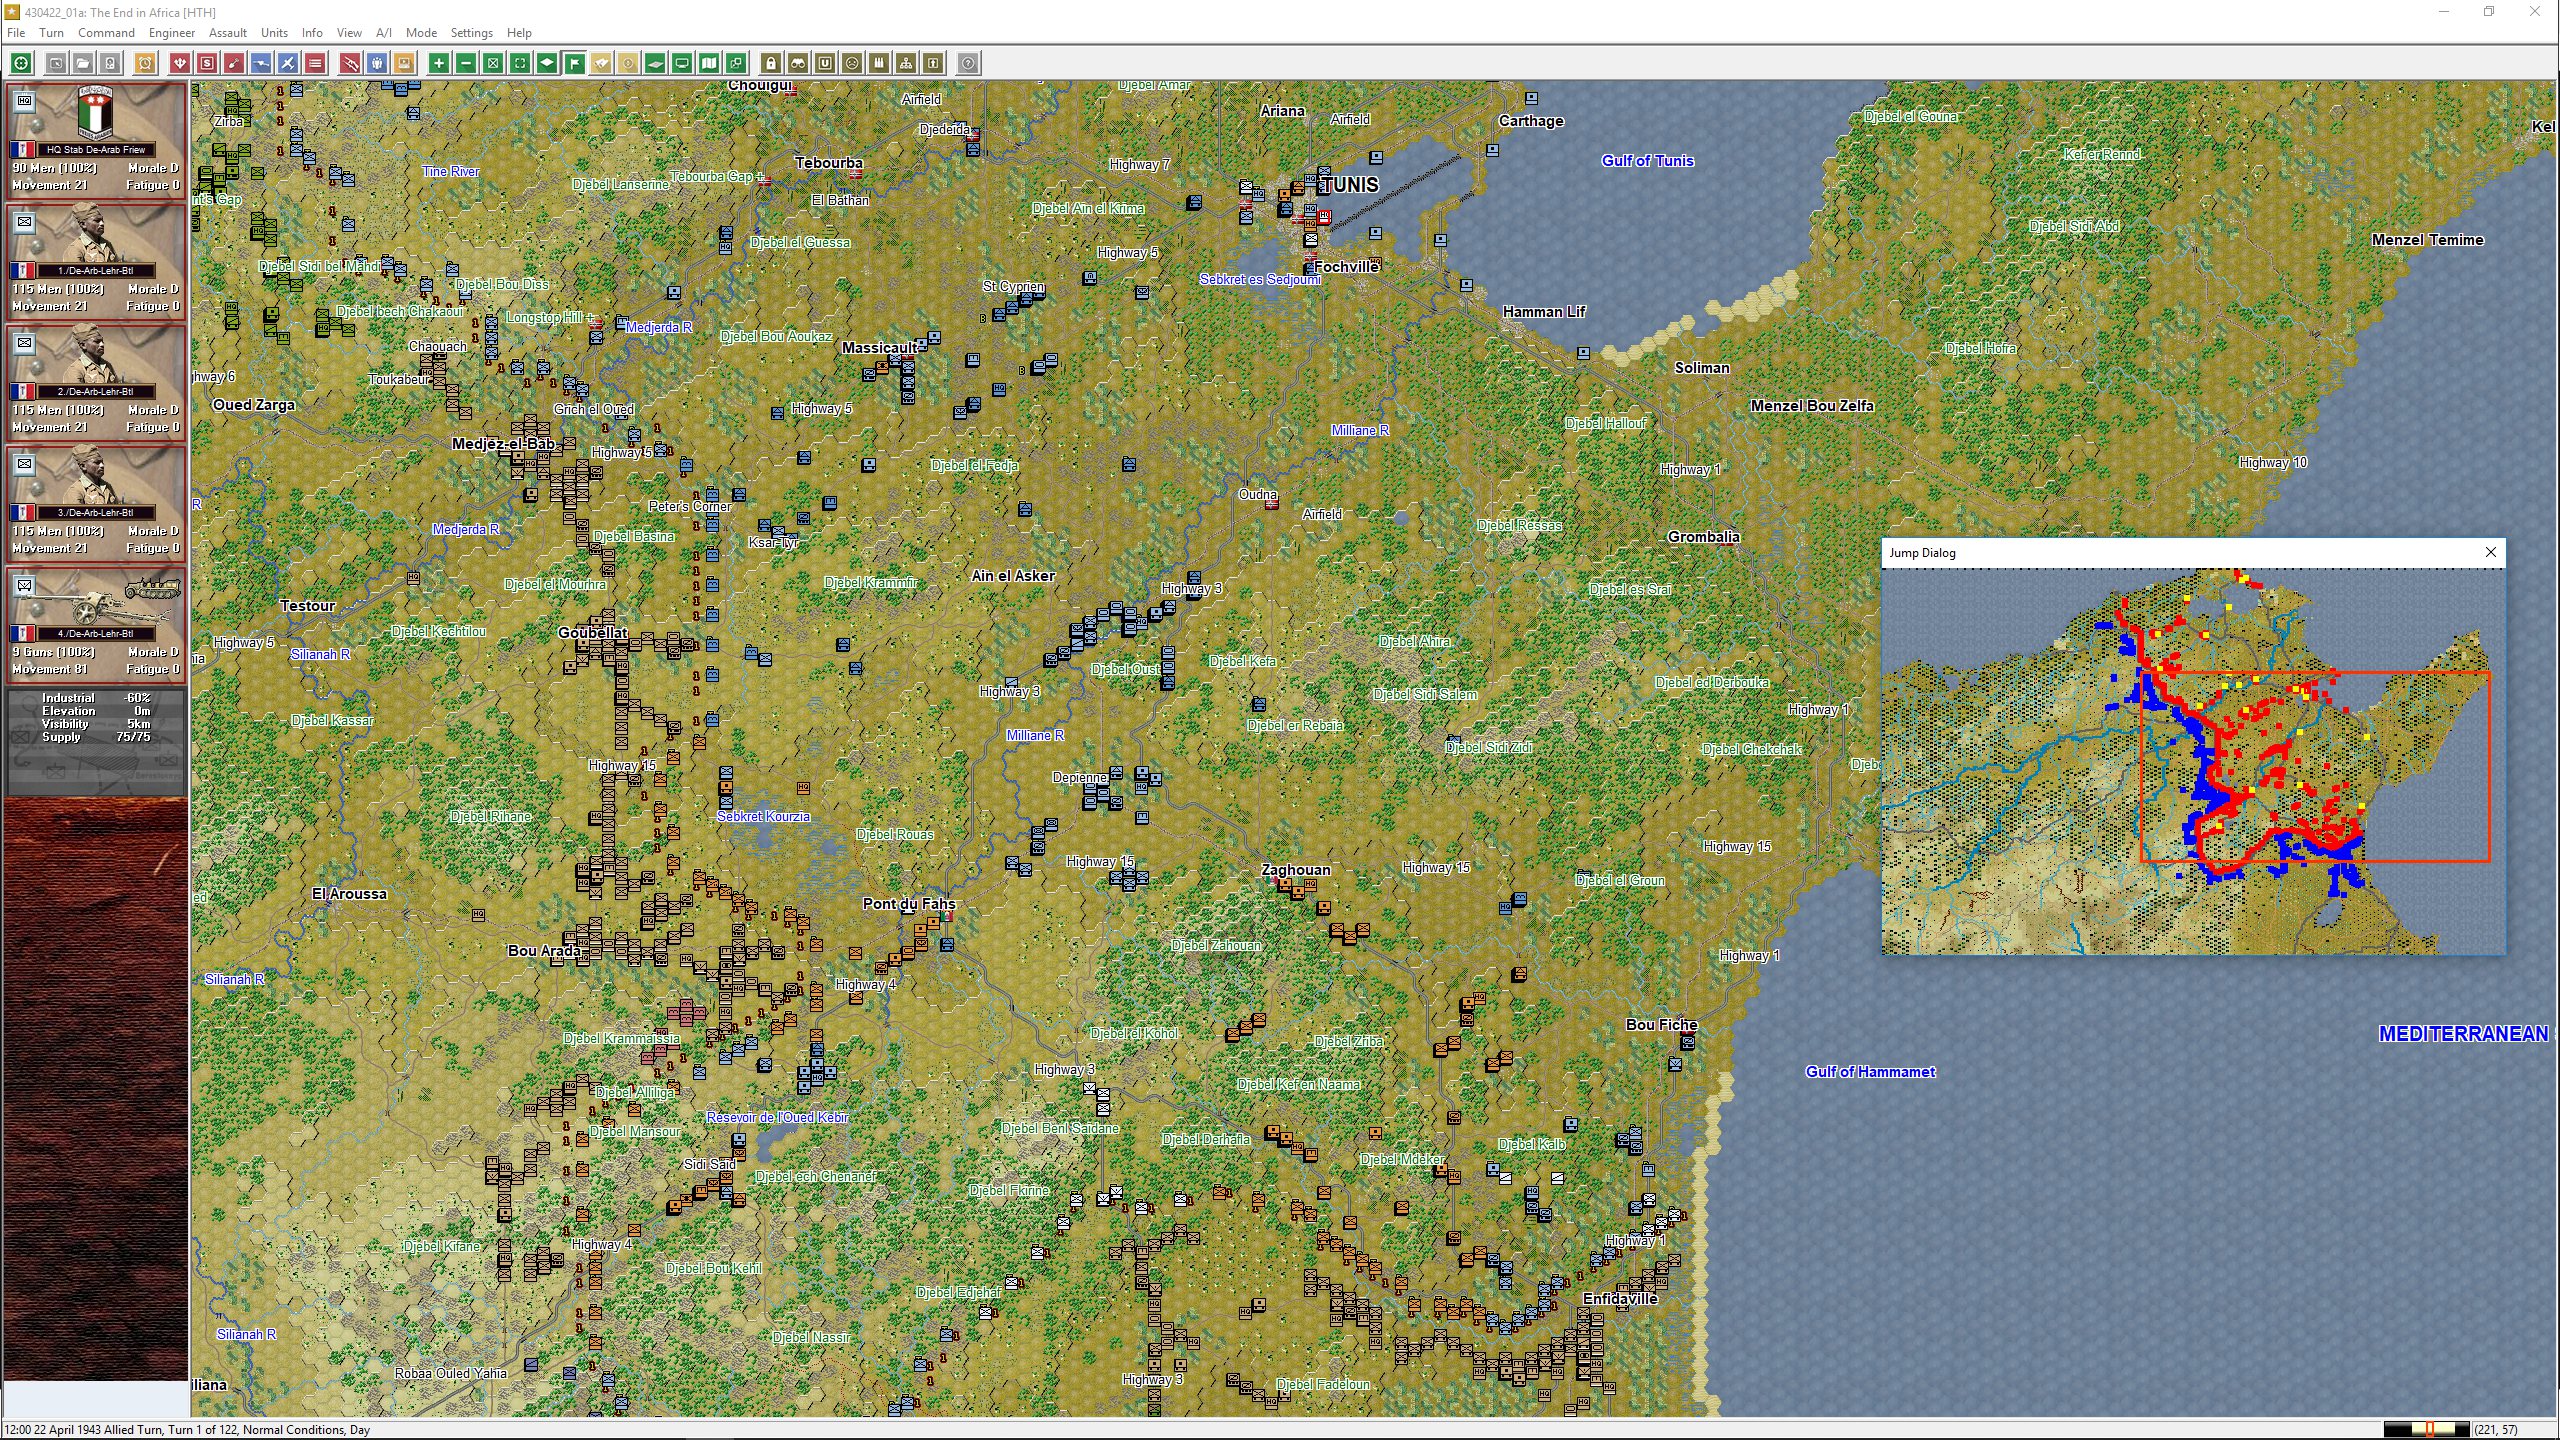The height and width of the screenshot is (1440, 2560).
Task: Click the sad-face morale icon
Action: click(852, 63)
